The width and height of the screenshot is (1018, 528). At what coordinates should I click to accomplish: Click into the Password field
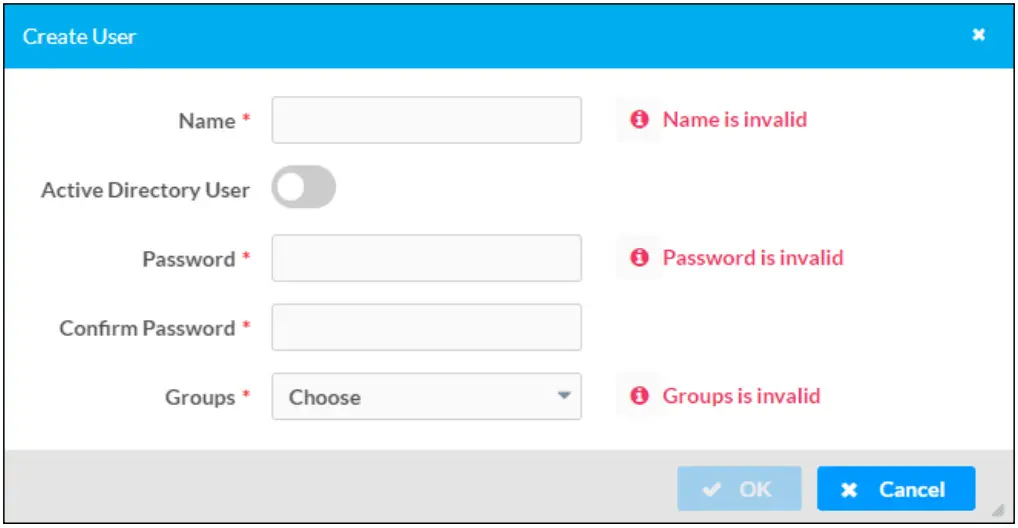pyautogui.click(x=426, y=258)
